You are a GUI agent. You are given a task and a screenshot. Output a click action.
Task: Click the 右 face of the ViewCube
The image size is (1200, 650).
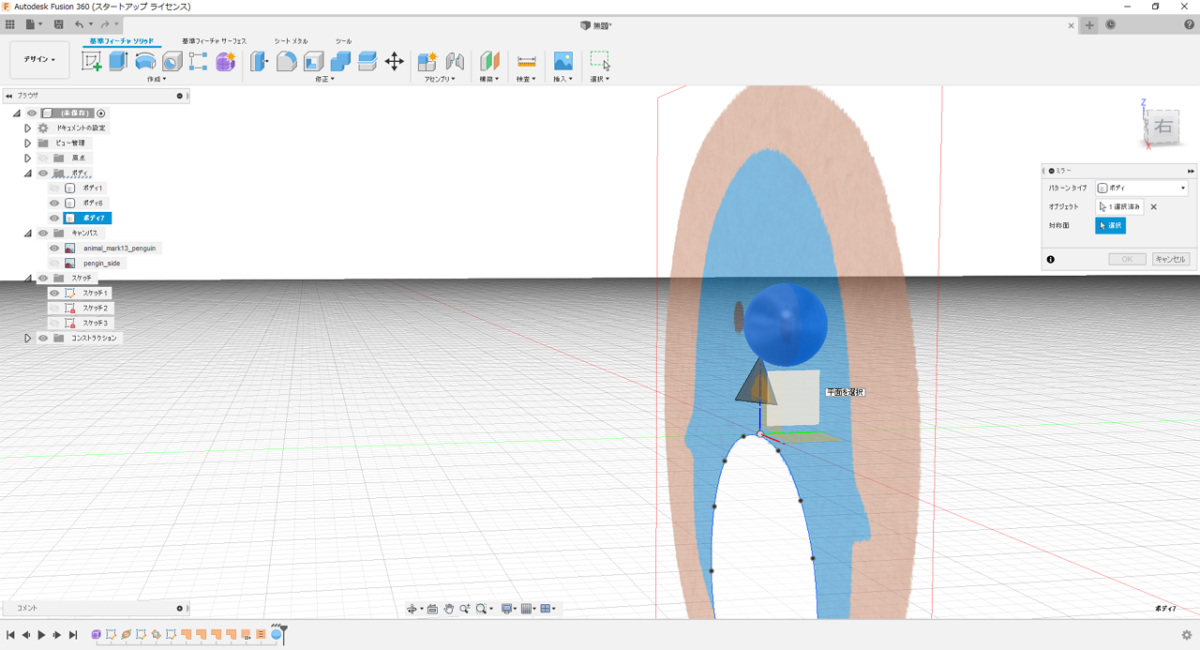pyautogui.click(x=1162, y=127)
